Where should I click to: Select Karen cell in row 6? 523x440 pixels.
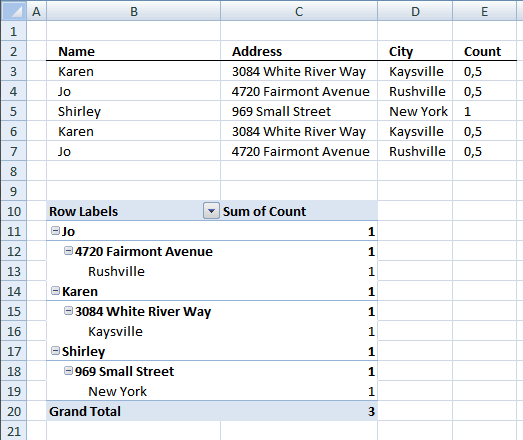(x=133, y=131)
